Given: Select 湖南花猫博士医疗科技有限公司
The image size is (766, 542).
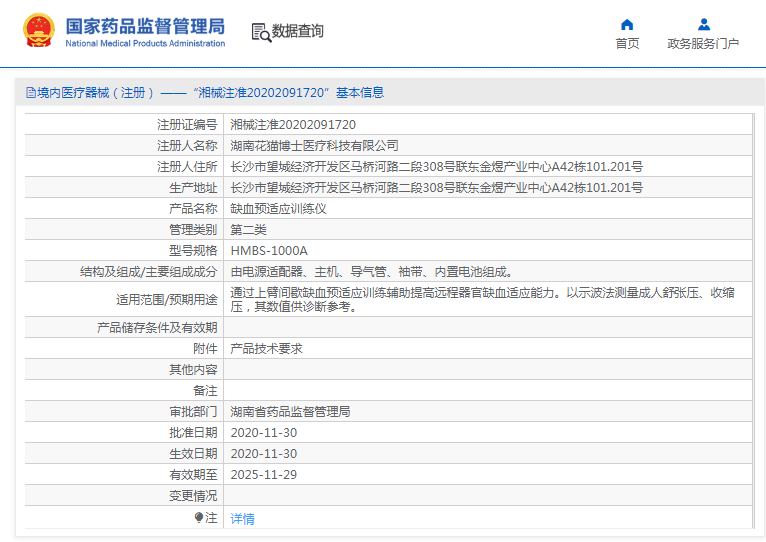Looking at the screenshot, I should pyautogui.click(x=314, y=146).
